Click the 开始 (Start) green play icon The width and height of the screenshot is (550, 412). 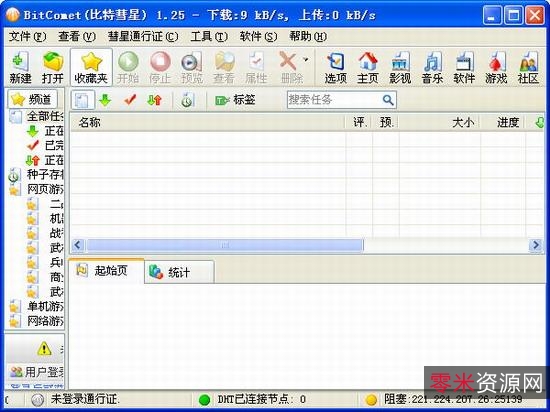(x=128, y=67)
